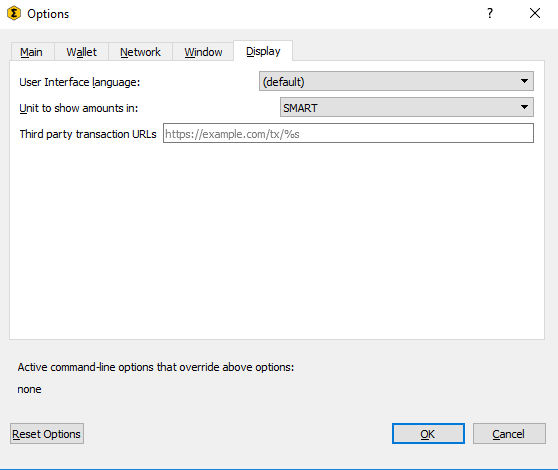Click the Unit to show amounts in label
Viewport: 558px width, 470px height.
point(79,108)
